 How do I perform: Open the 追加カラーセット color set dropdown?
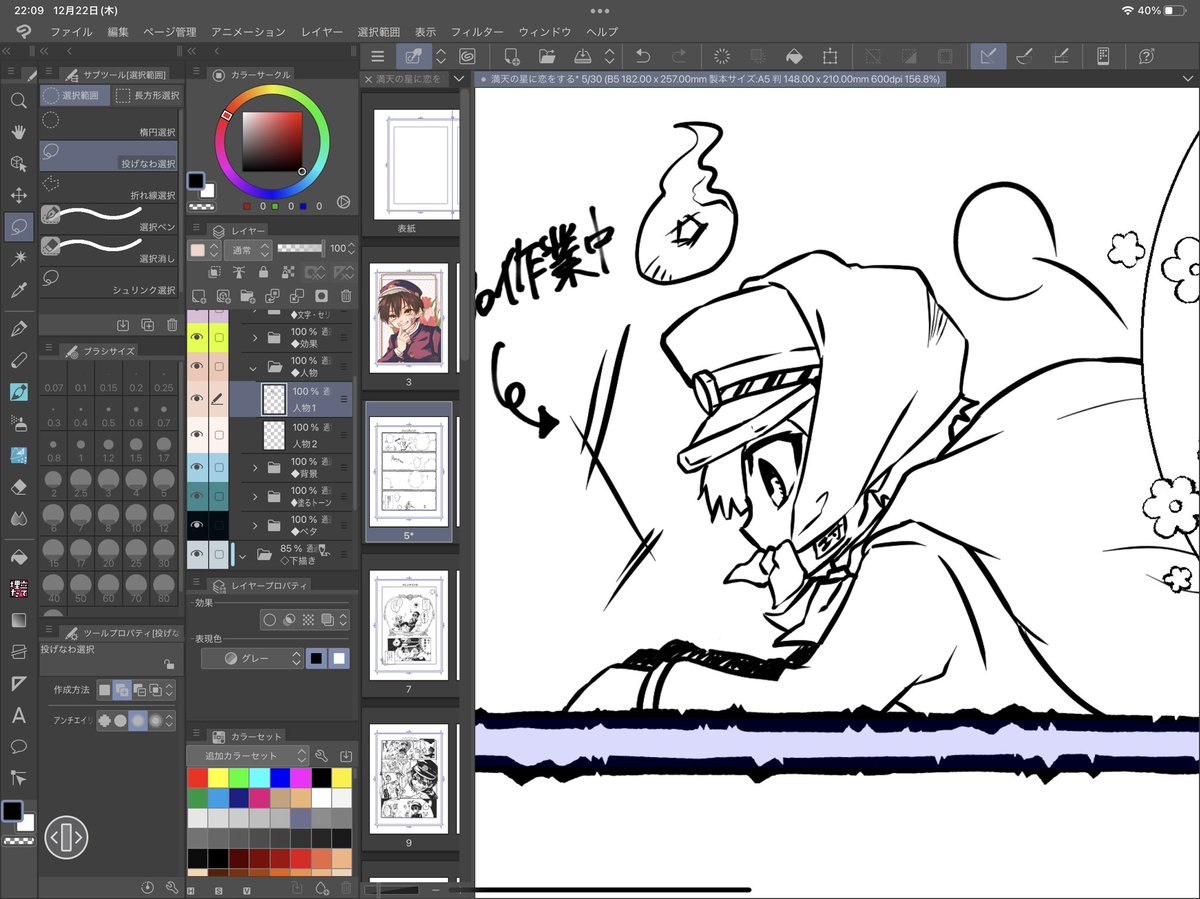[247, 756]
